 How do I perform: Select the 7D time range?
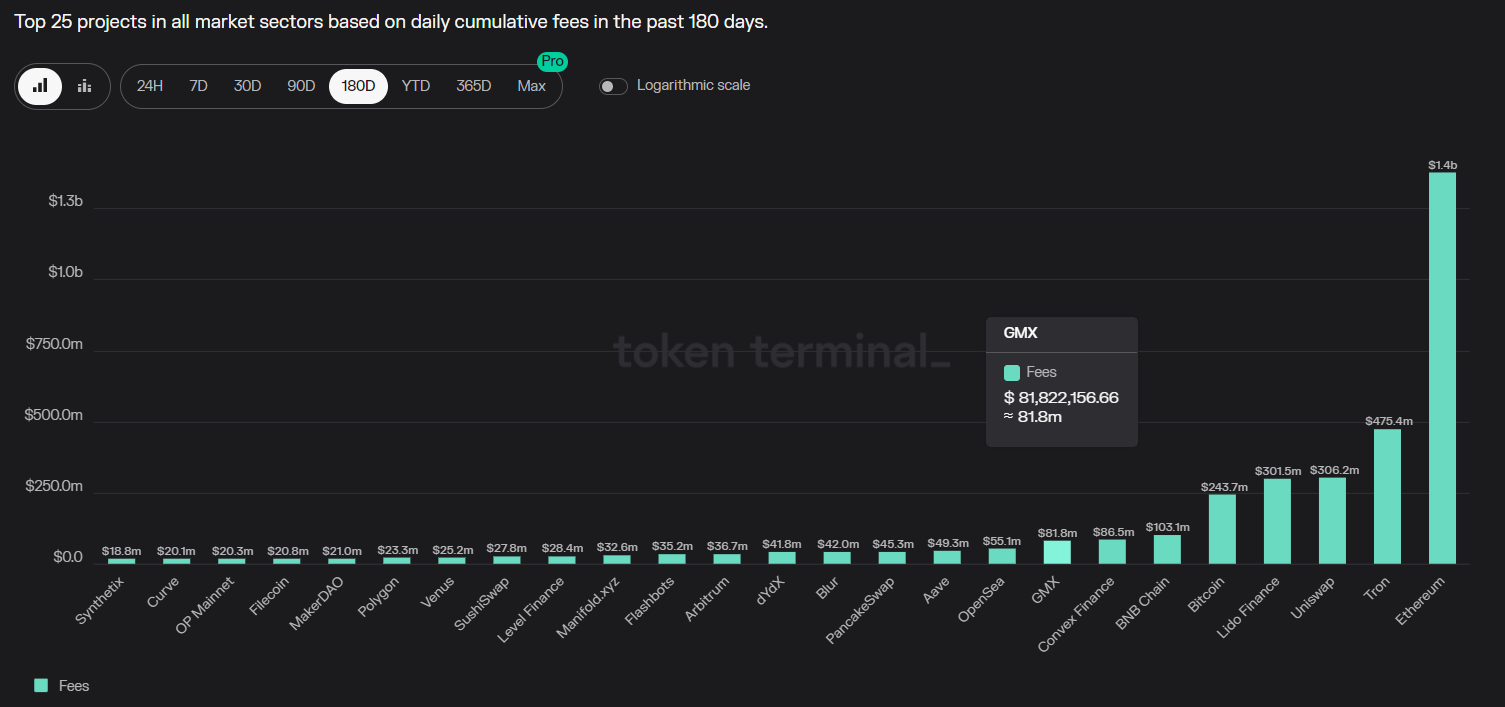(x=198, y=86)
